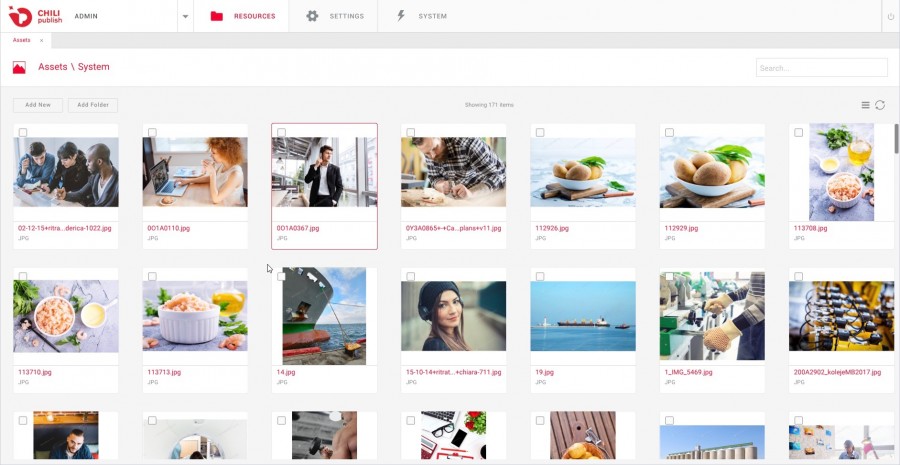Check the 112929.jpg checkbox
This screenshot has width=900, height=465.
point(669,133)
